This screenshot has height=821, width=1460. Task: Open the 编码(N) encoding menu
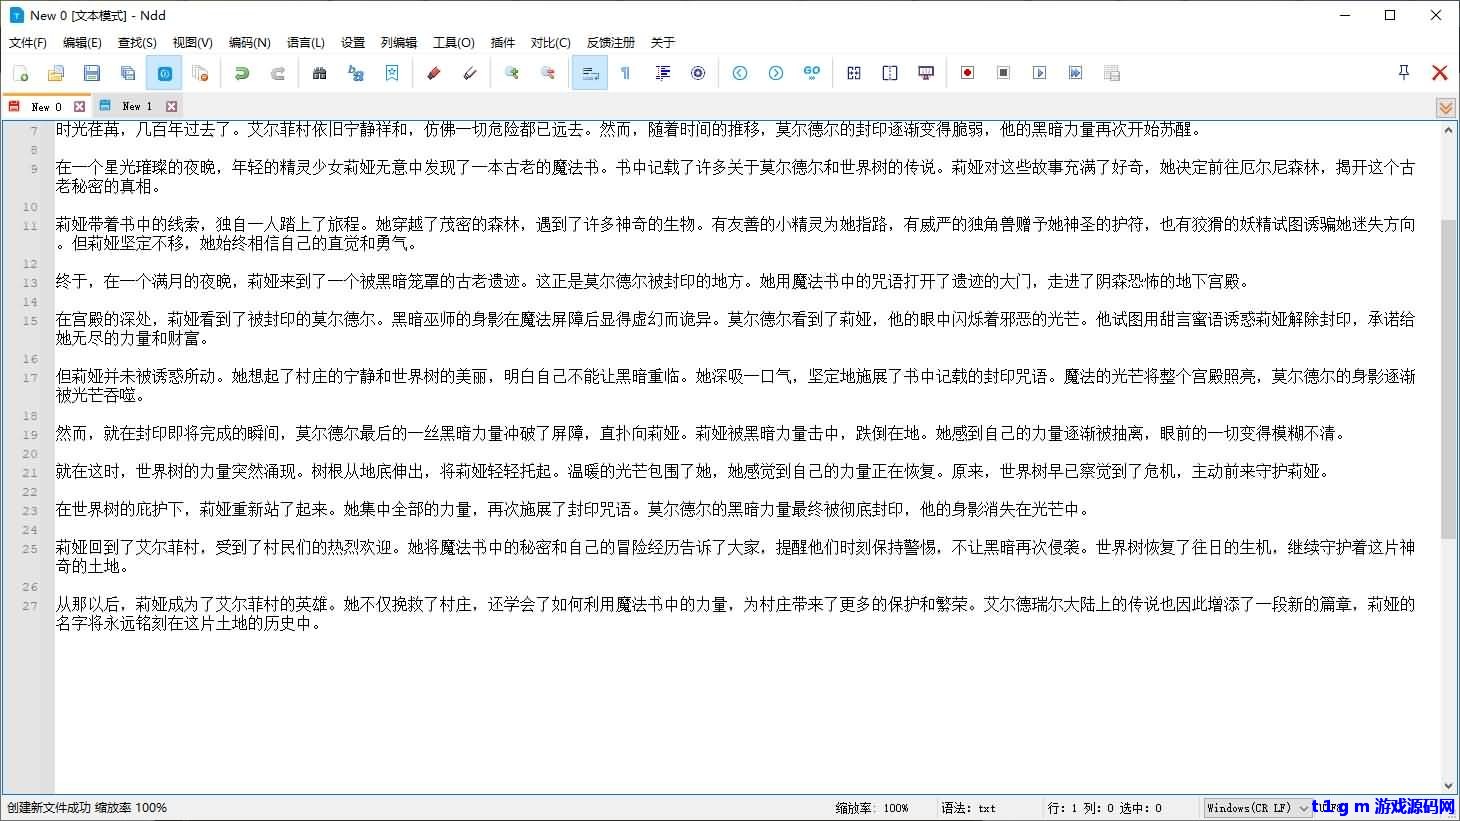249,42
